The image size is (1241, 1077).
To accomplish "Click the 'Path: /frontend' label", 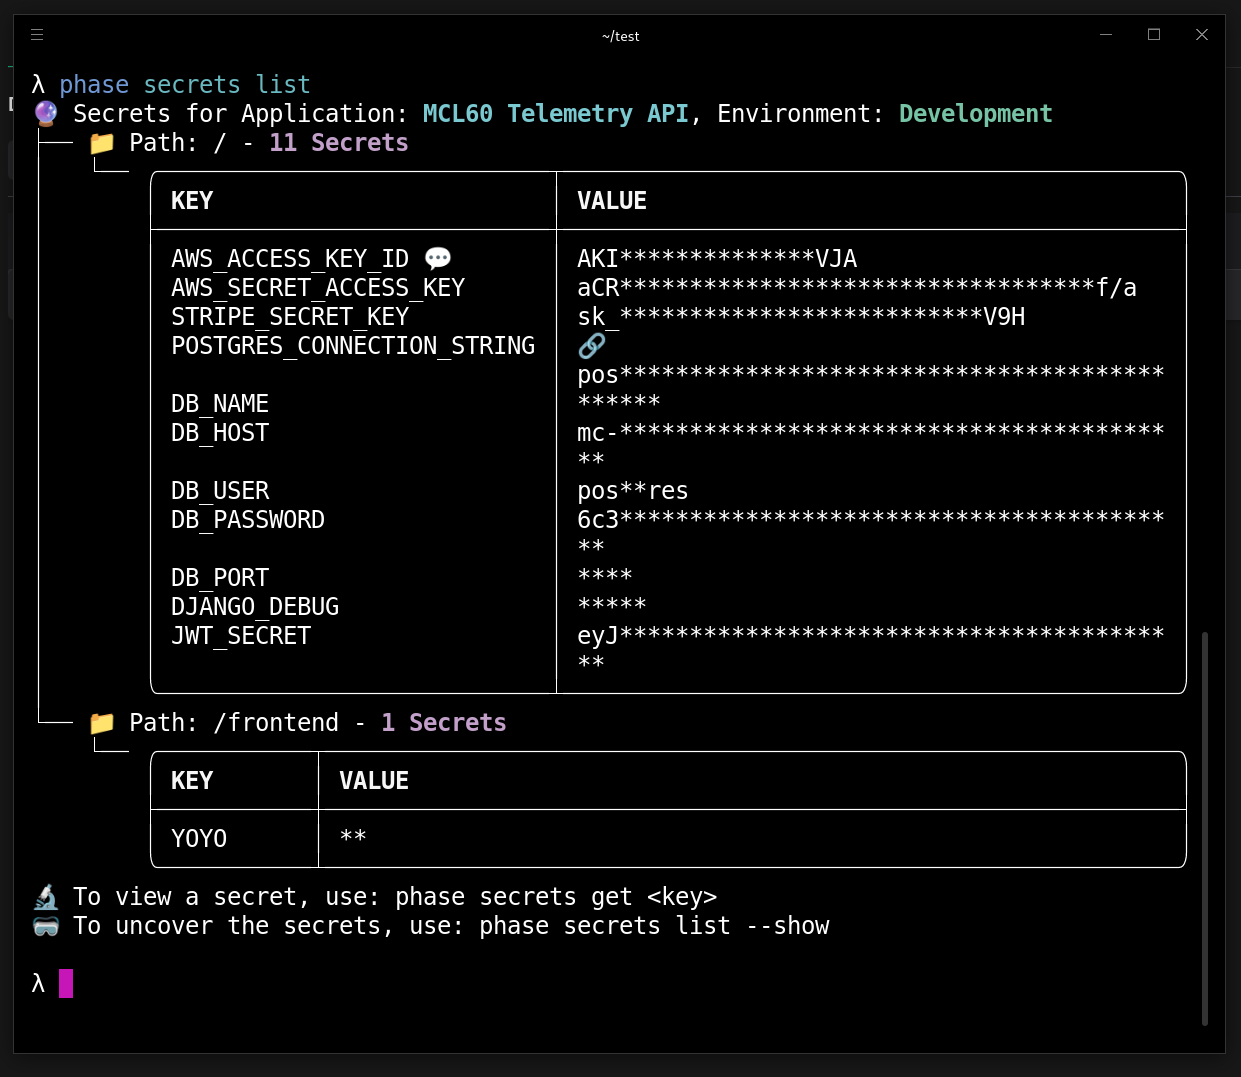I will point(234,723).
